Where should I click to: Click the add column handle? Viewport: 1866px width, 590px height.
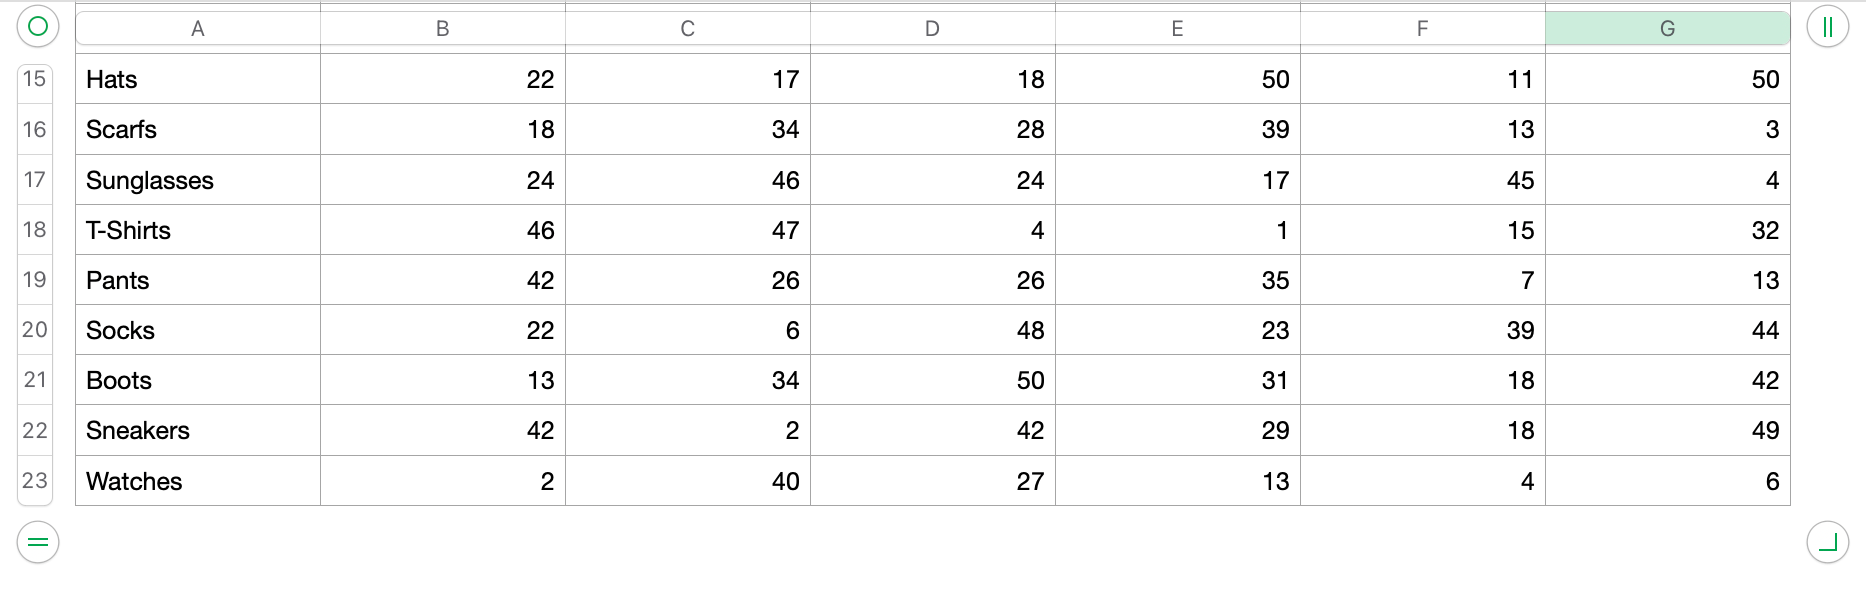1827,27
